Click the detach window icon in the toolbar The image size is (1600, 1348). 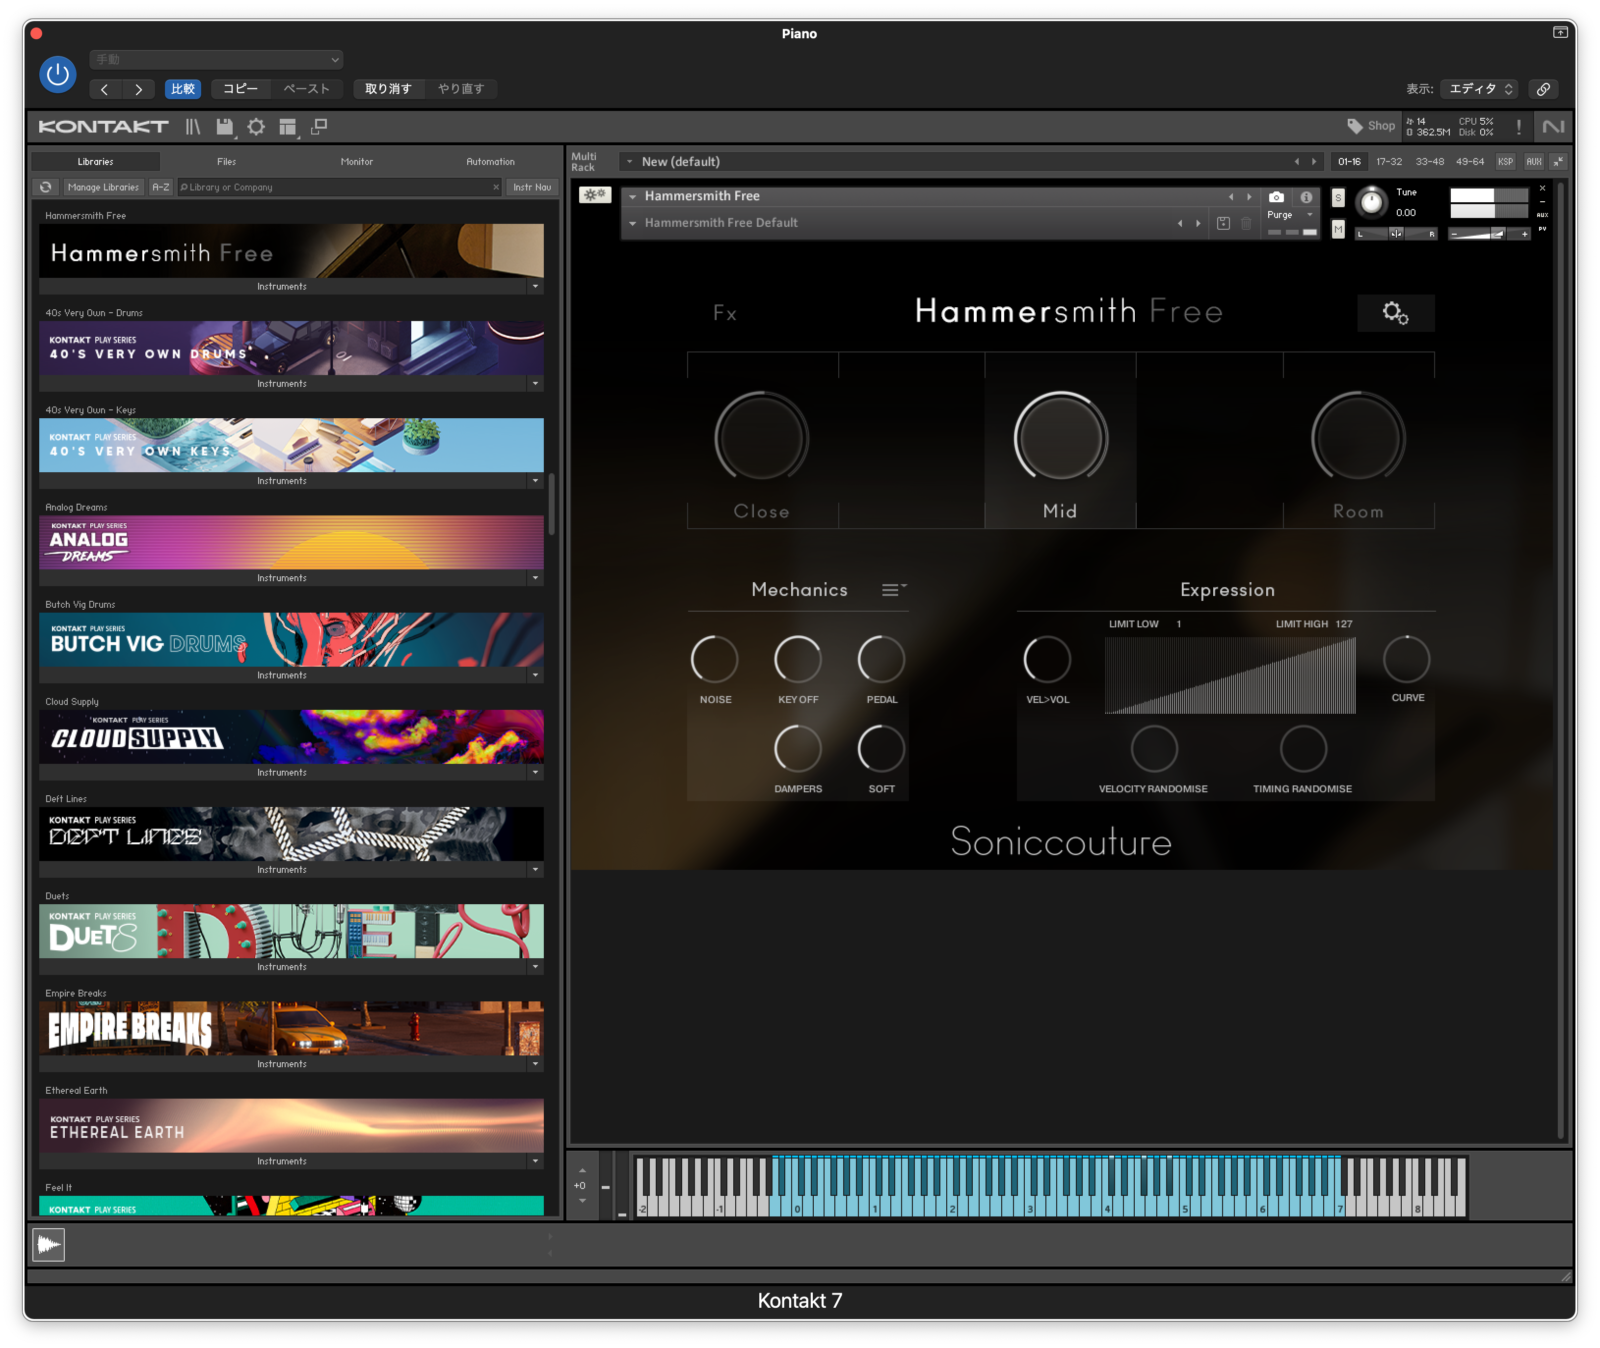coord(320,126)
